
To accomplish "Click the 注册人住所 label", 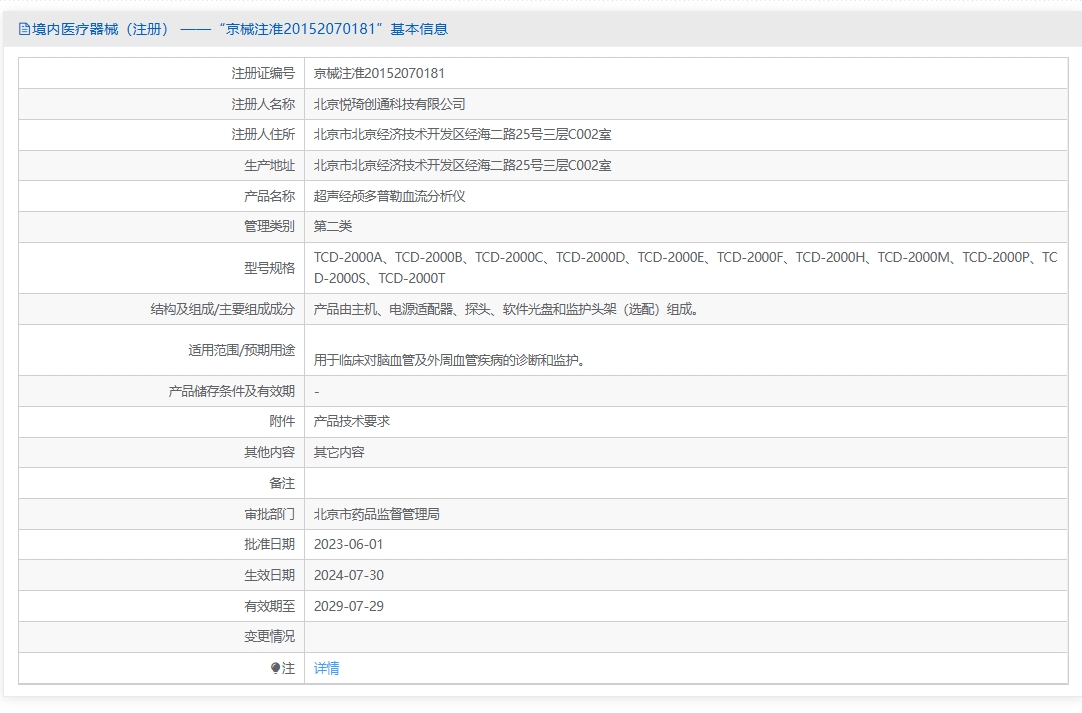I will [x=263, y=135].
